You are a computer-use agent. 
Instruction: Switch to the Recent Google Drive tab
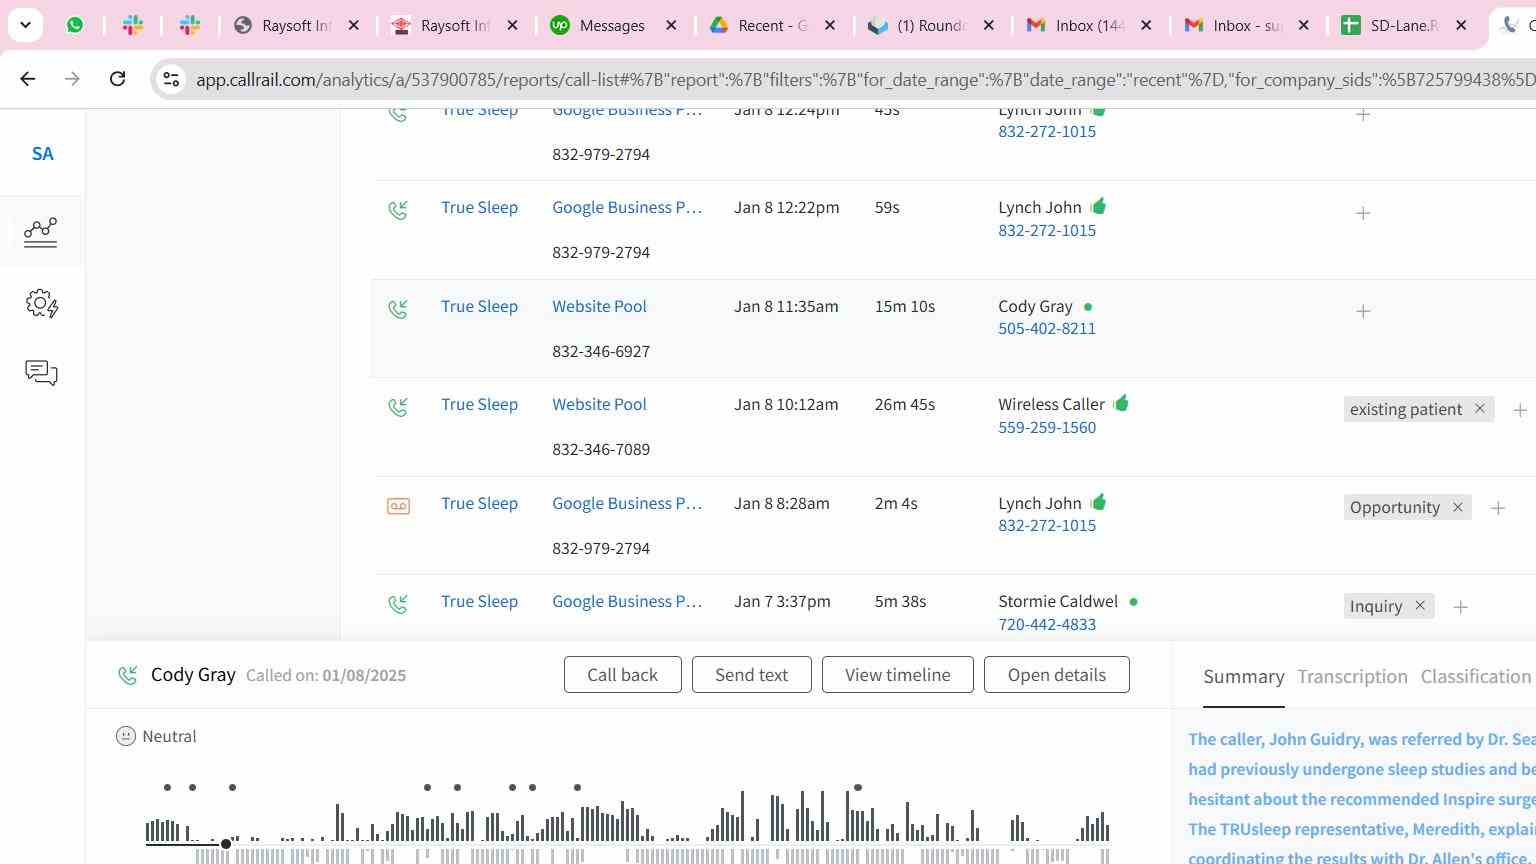773,25
